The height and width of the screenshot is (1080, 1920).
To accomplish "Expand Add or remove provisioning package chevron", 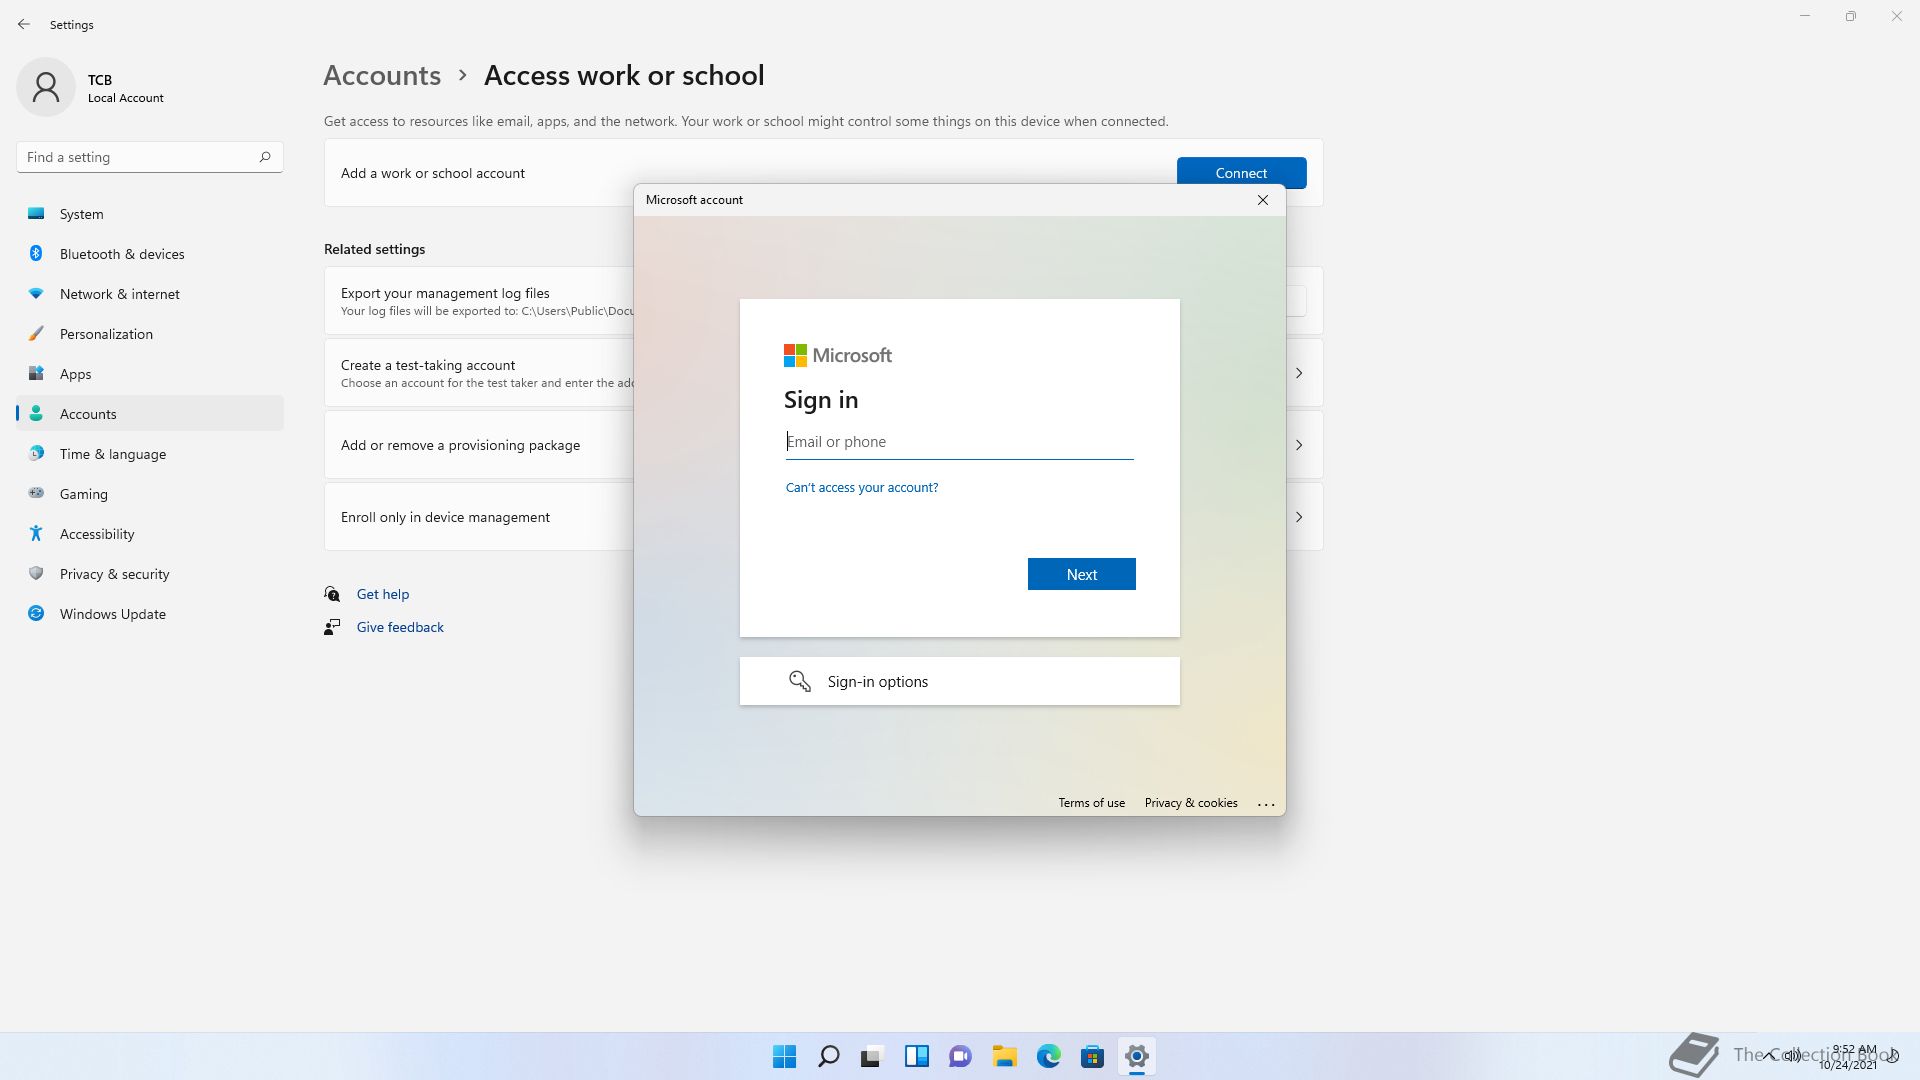I will pos(1299,445).
